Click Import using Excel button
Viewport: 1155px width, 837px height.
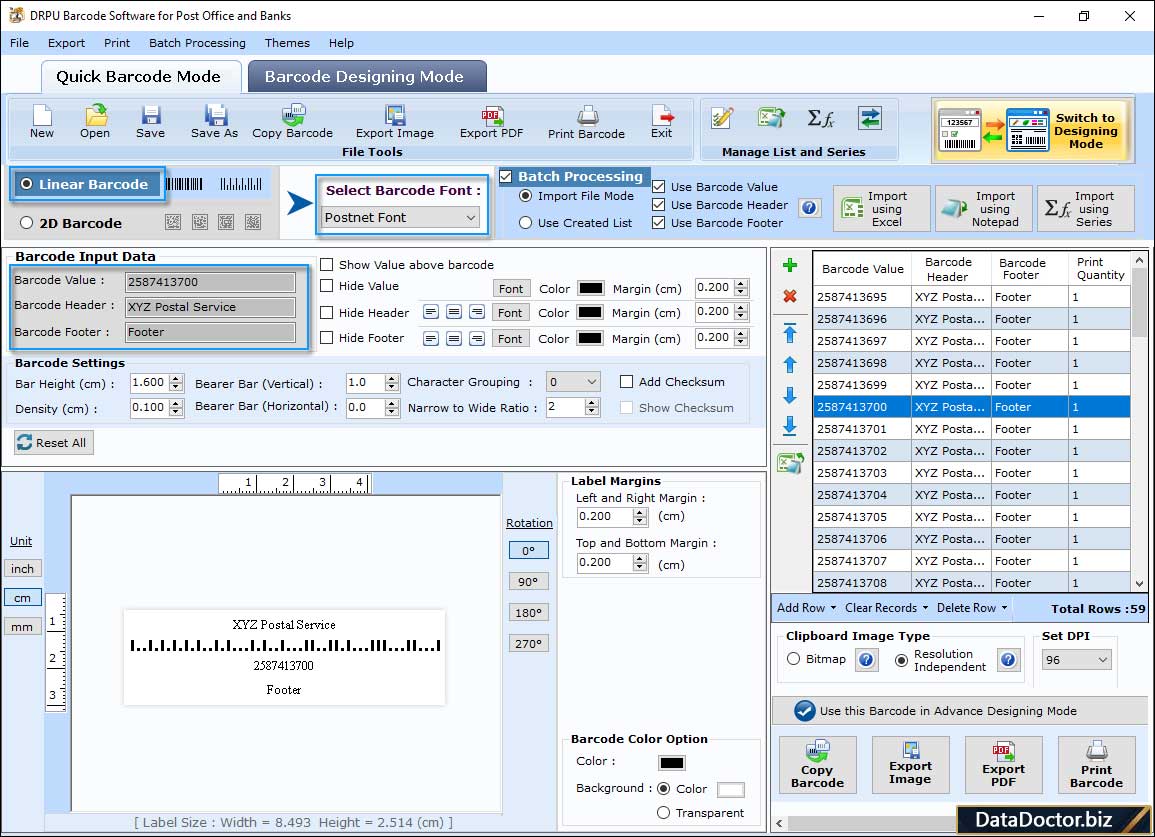[x=882, y=209]
